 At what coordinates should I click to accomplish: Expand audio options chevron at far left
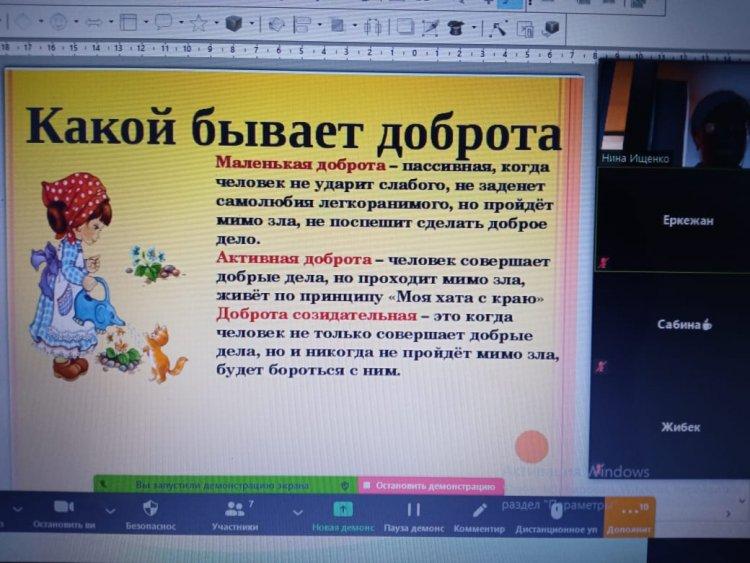click(17, 509)
